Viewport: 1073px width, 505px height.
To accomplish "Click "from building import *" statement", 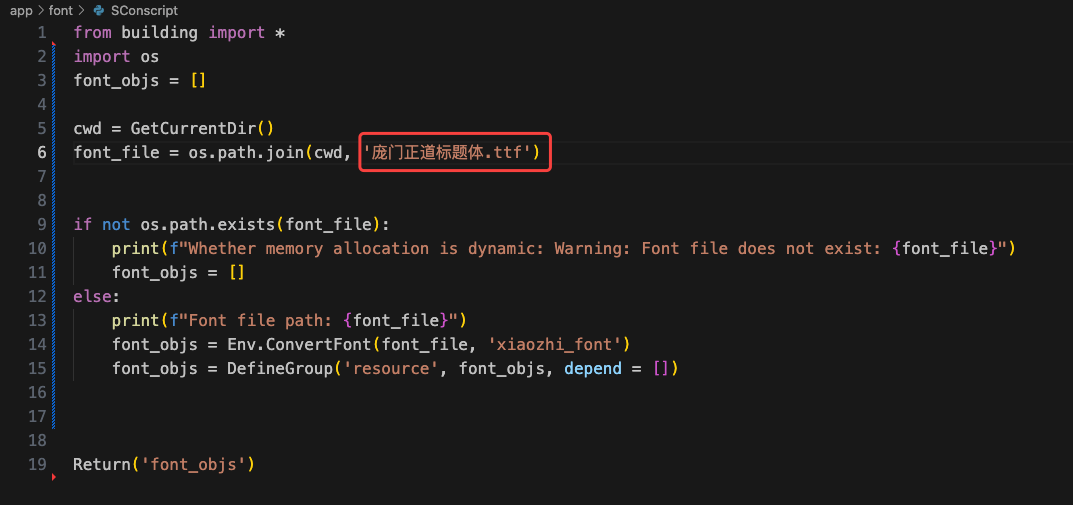I will (180, 32).
